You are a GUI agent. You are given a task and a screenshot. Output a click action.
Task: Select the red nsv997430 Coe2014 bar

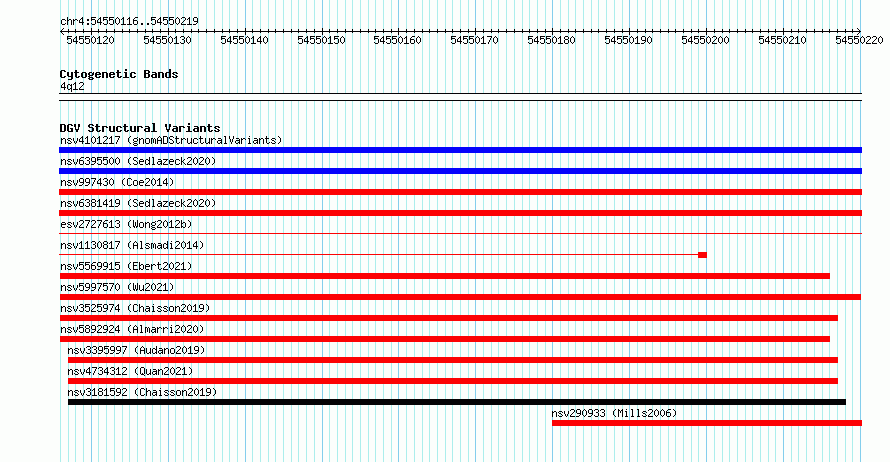coord(460,192)
